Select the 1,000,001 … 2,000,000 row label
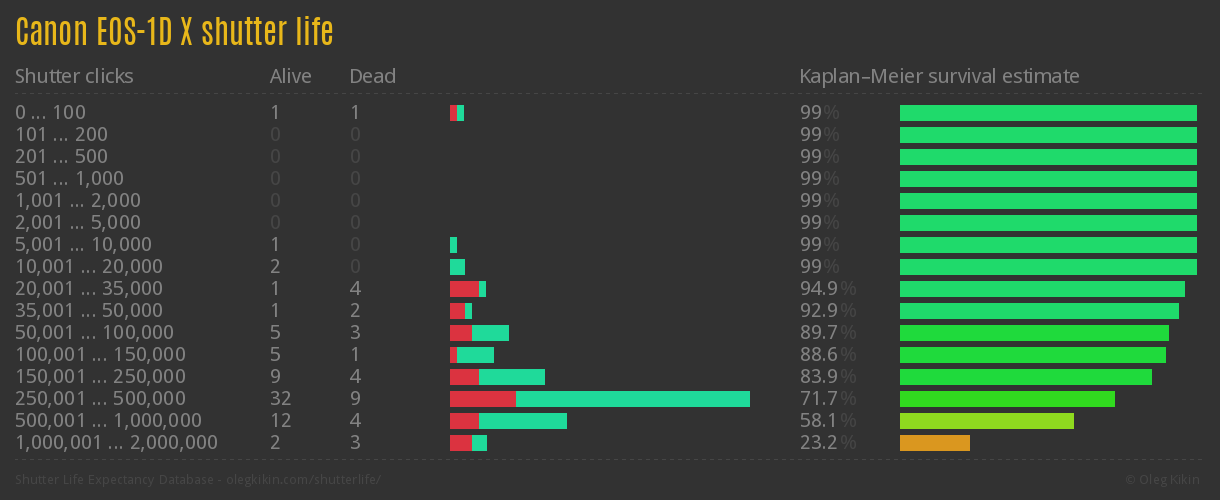This screenshot has height=500, width=1220. click(x=116, y=443)
